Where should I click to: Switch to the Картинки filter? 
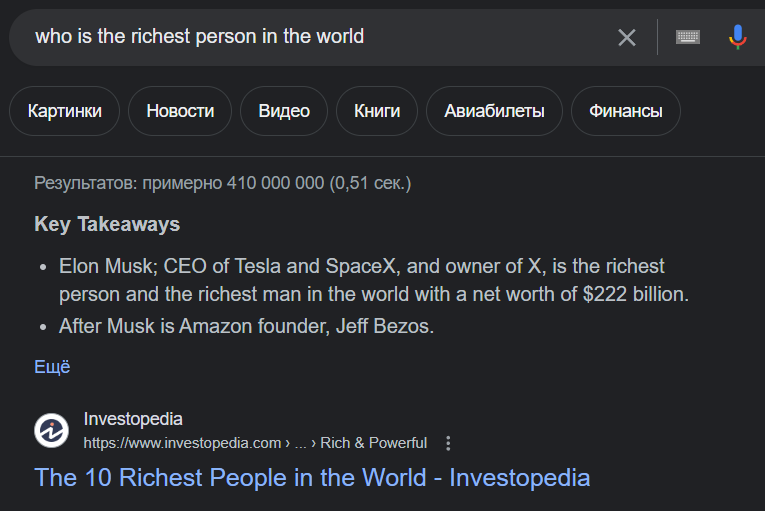[x=65, y=111]
